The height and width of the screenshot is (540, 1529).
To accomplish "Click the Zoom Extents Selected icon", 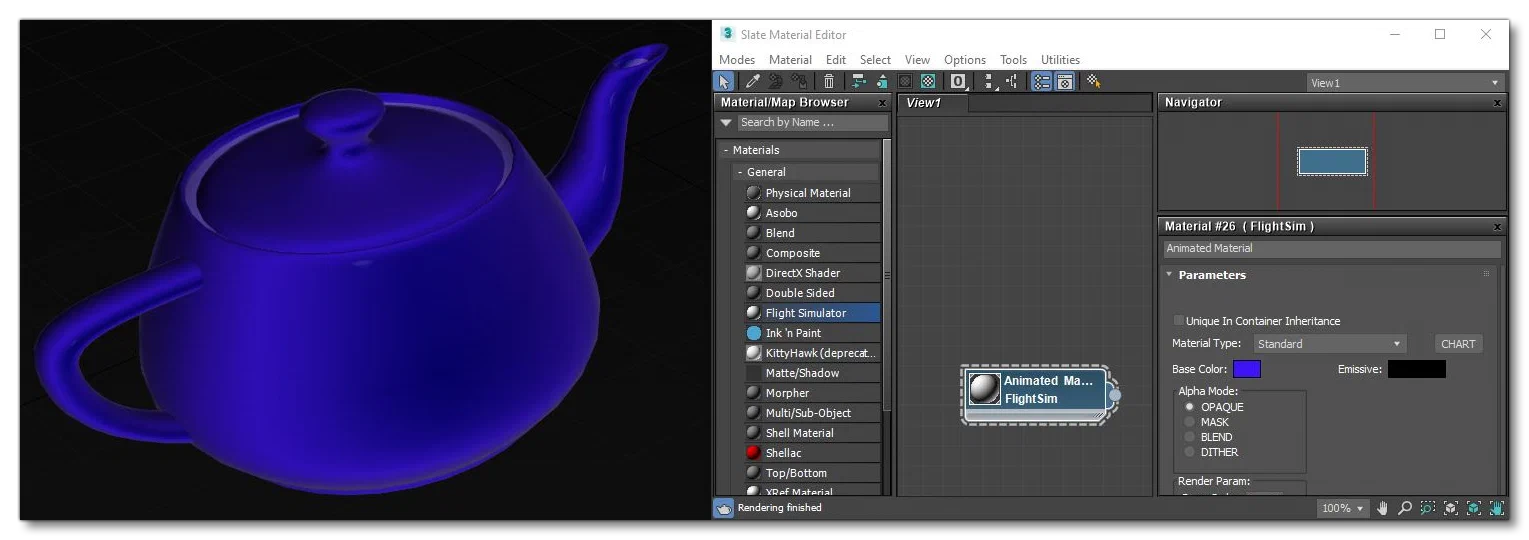I will (x=1473, y=508).
